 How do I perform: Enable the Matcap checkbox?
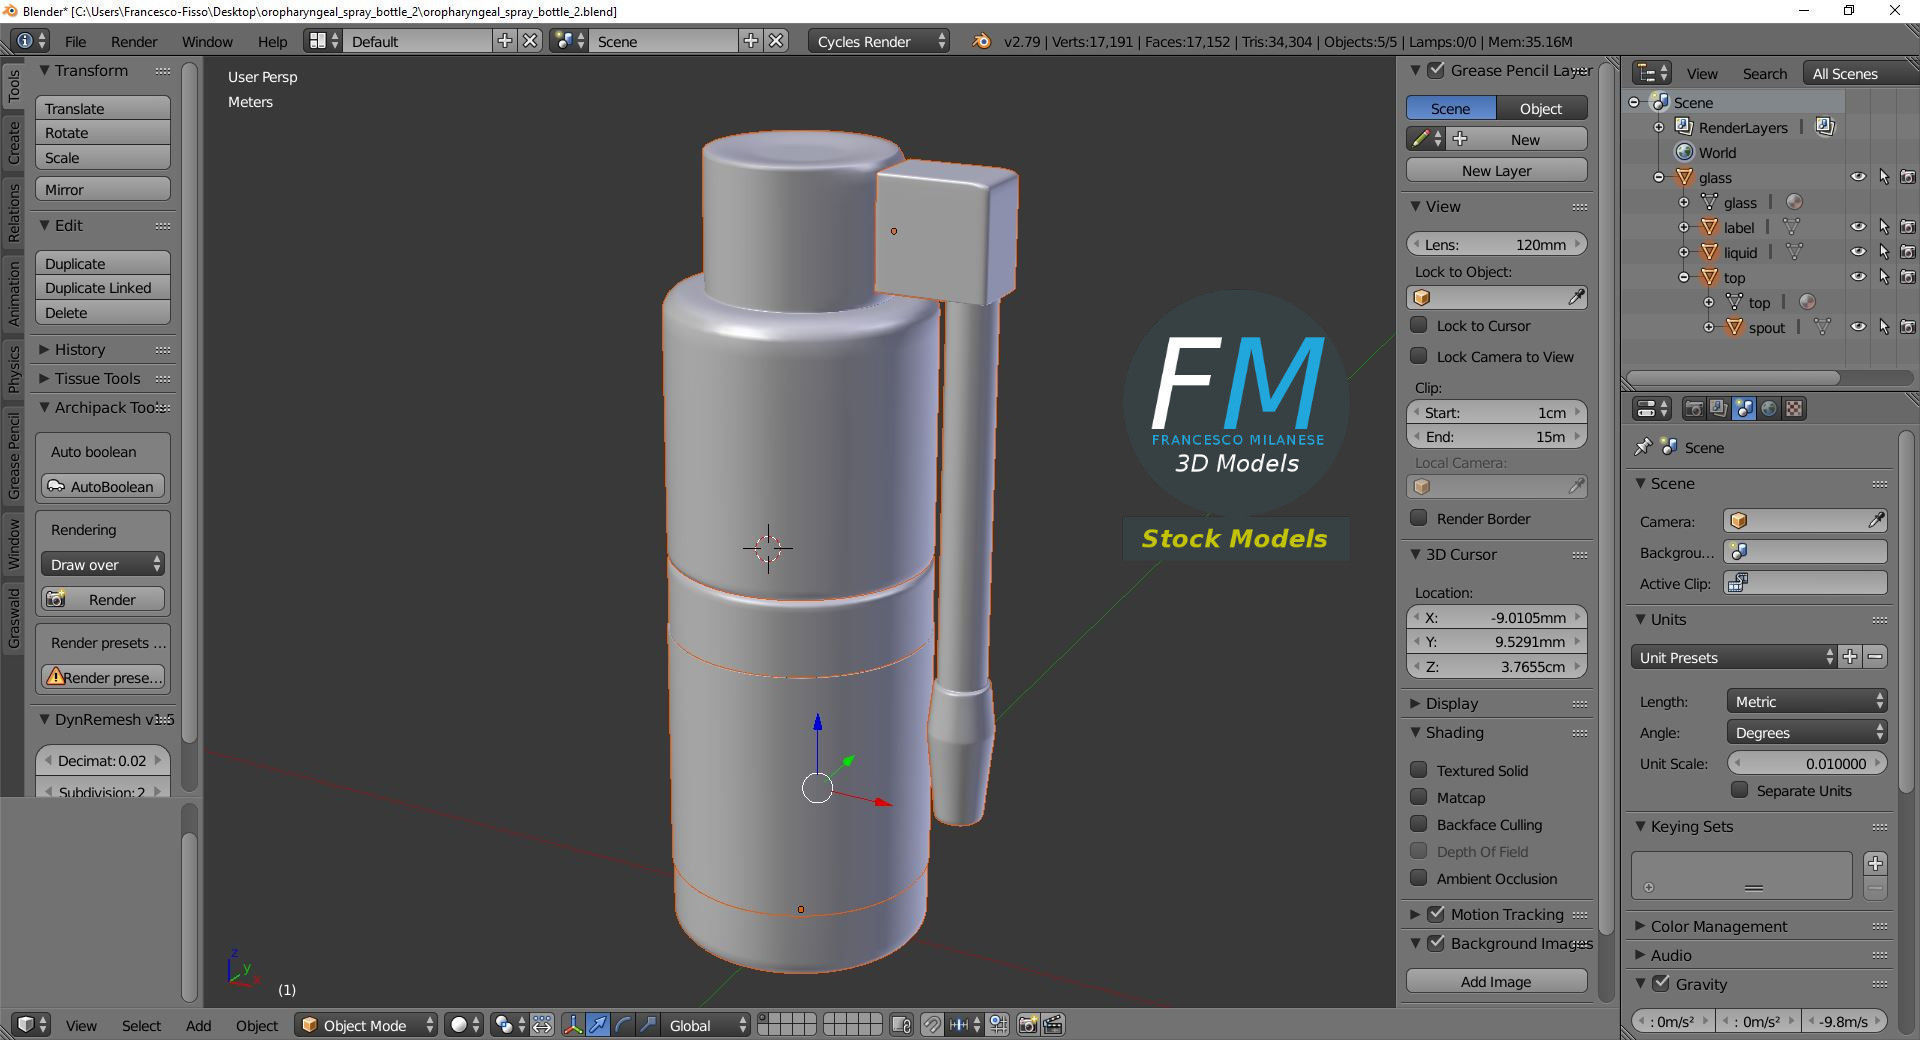coord(1418,797)
